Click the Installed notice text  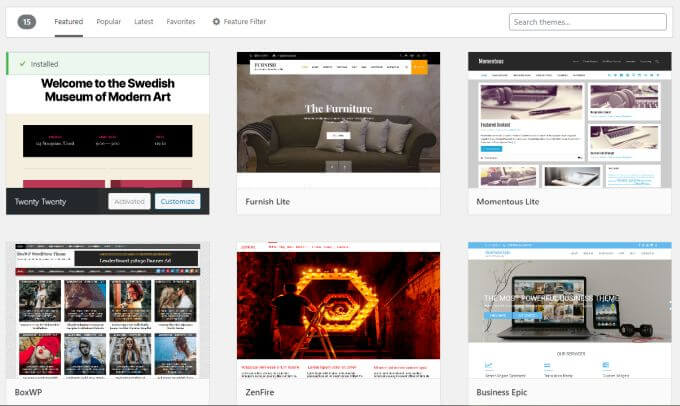click(44, 64)
